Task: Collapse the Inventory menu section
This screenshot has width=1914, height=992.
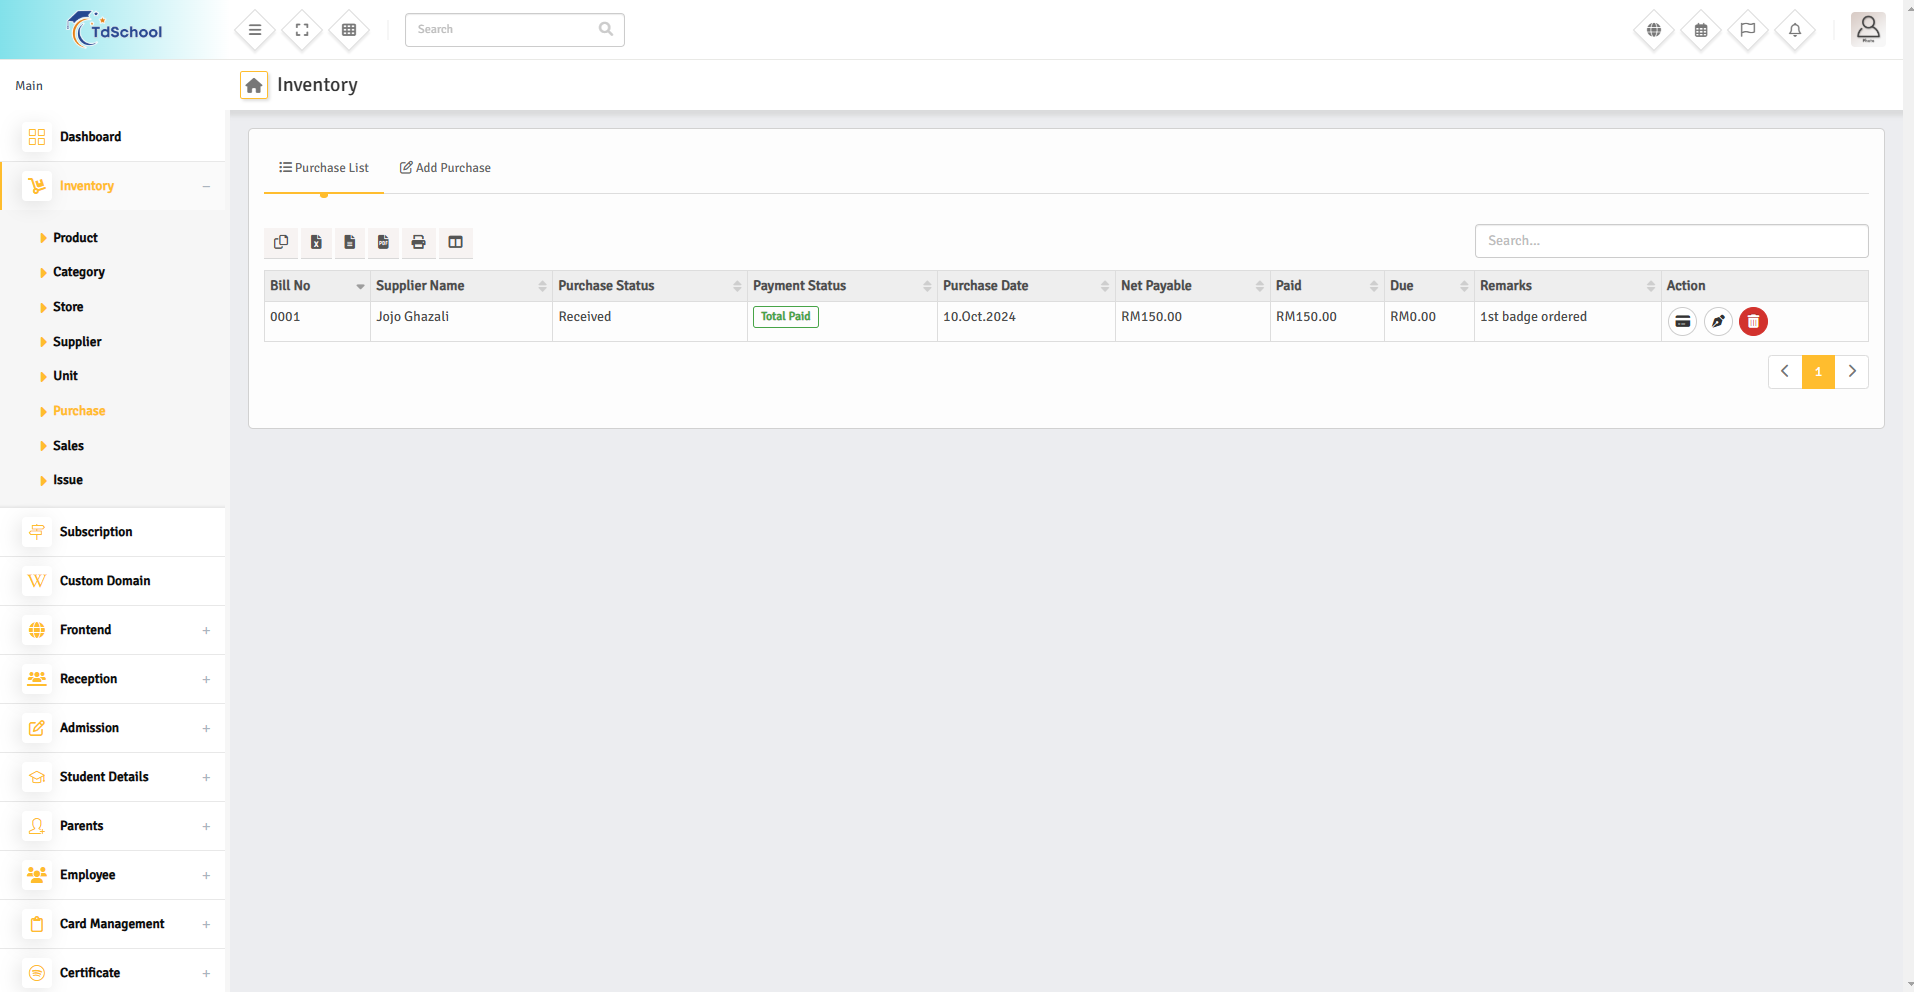Action: (206, 186)
